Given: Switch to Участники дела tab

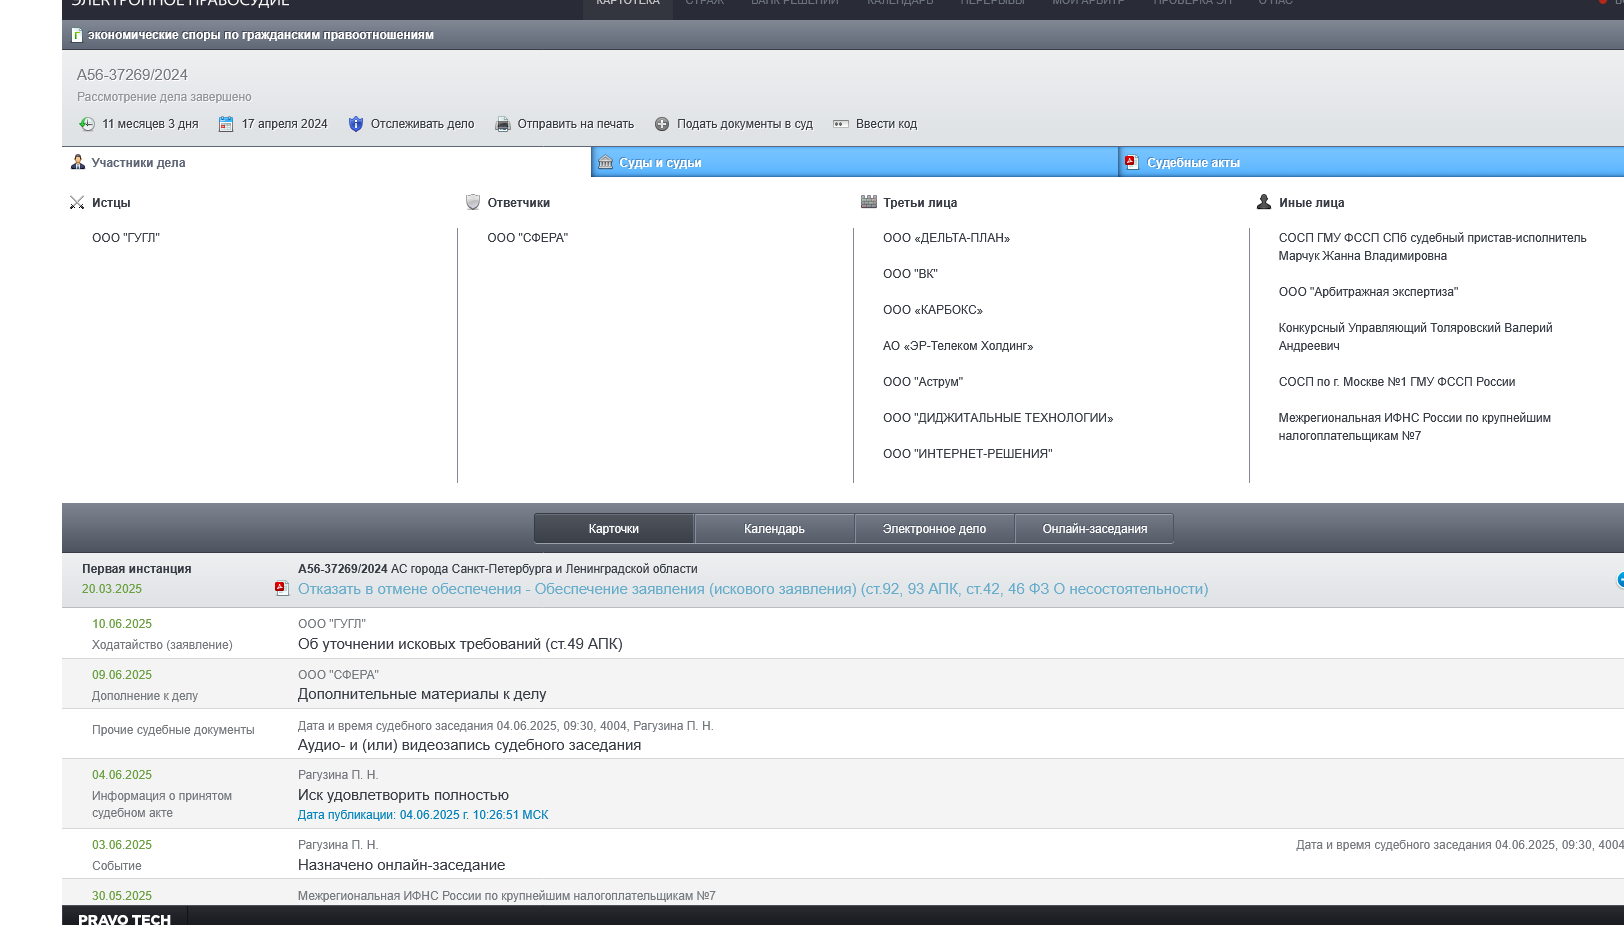Looking at the screenshot, I should (x=326, y=162).
